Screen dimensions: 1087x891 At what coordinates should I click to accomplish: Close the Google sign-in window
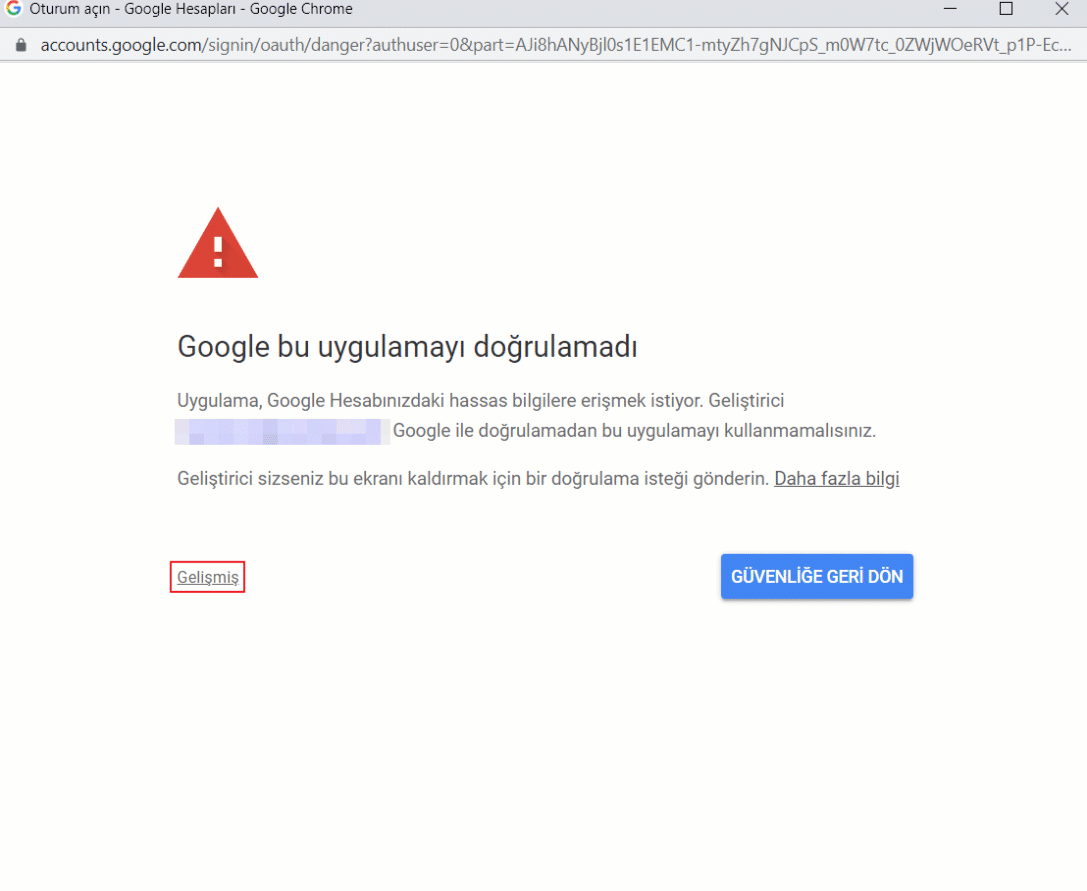pos(1061,9)
